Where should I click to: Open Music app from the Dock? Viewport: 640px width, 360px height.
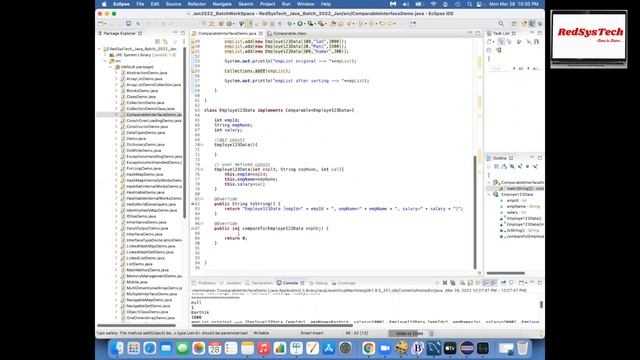coord(264,348)
